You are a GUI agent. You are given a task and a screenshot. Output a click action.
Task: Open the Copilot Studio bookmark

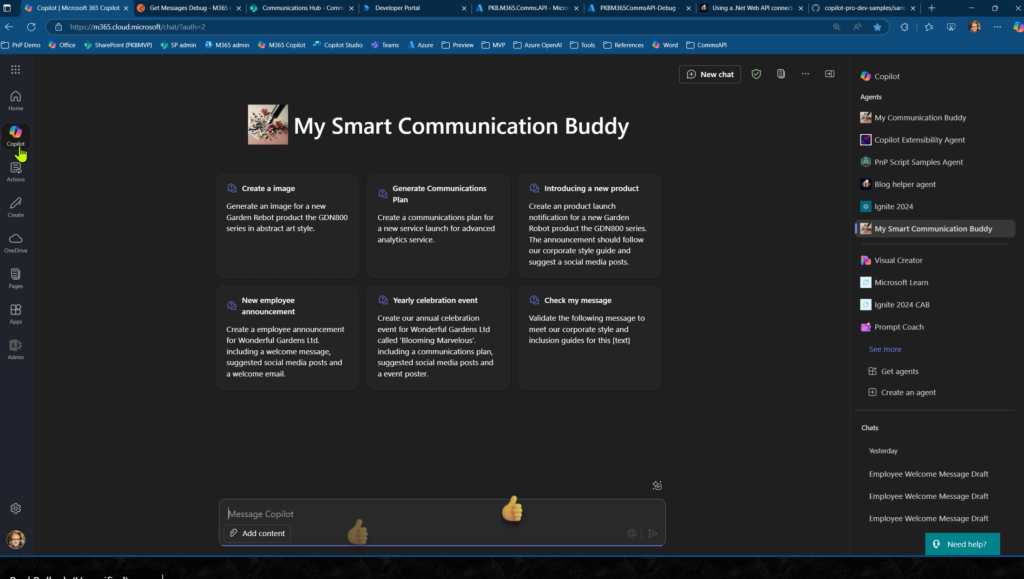click(337, 45)
